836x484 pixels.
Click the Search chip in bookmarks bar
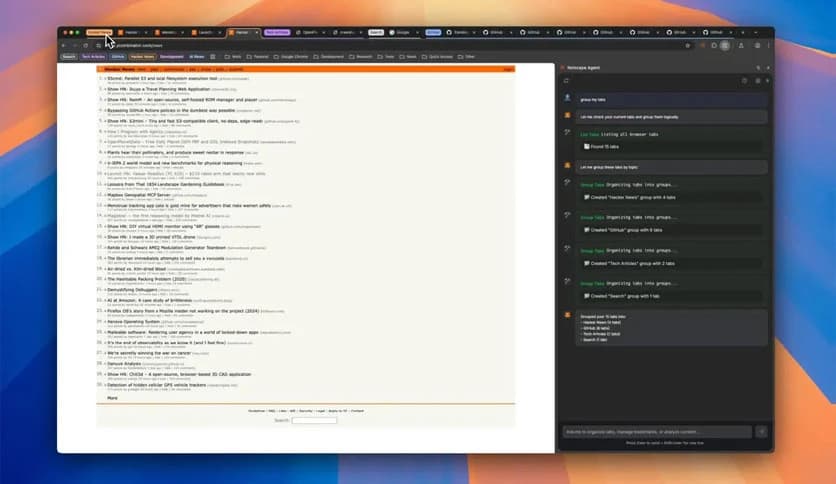click(69, 57)
